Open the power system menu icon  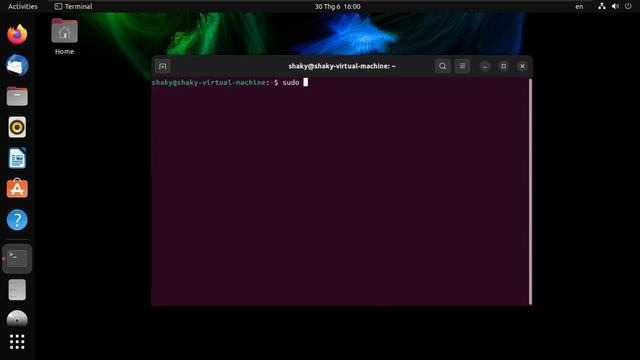(628, 7)
